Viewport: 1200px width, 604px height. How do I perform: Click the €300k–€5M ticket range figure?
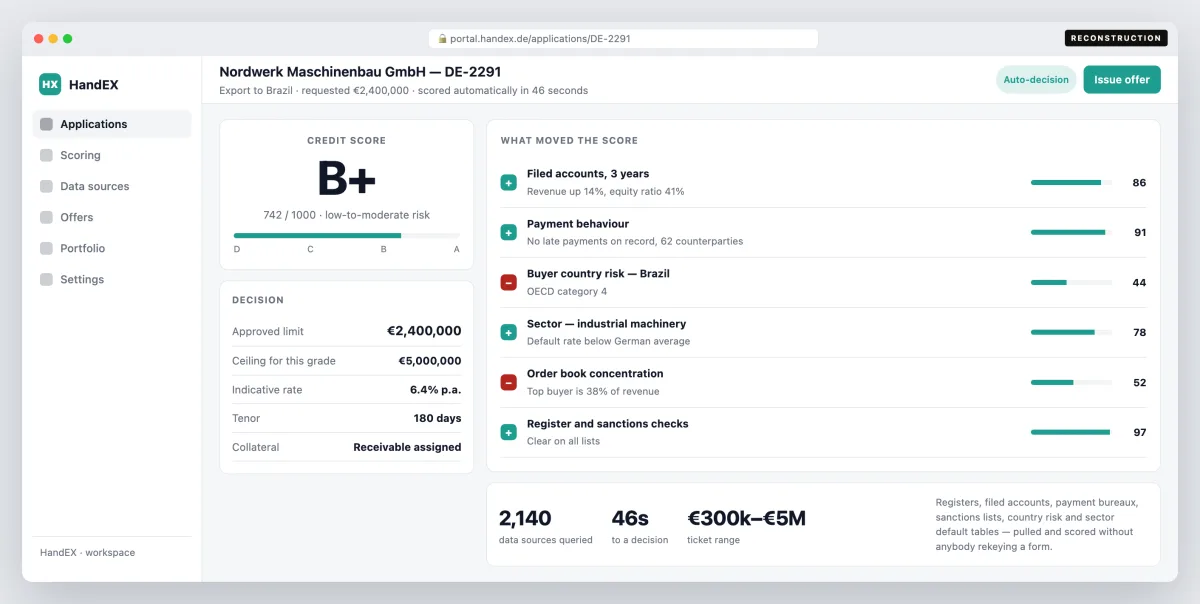click(746, 519)
